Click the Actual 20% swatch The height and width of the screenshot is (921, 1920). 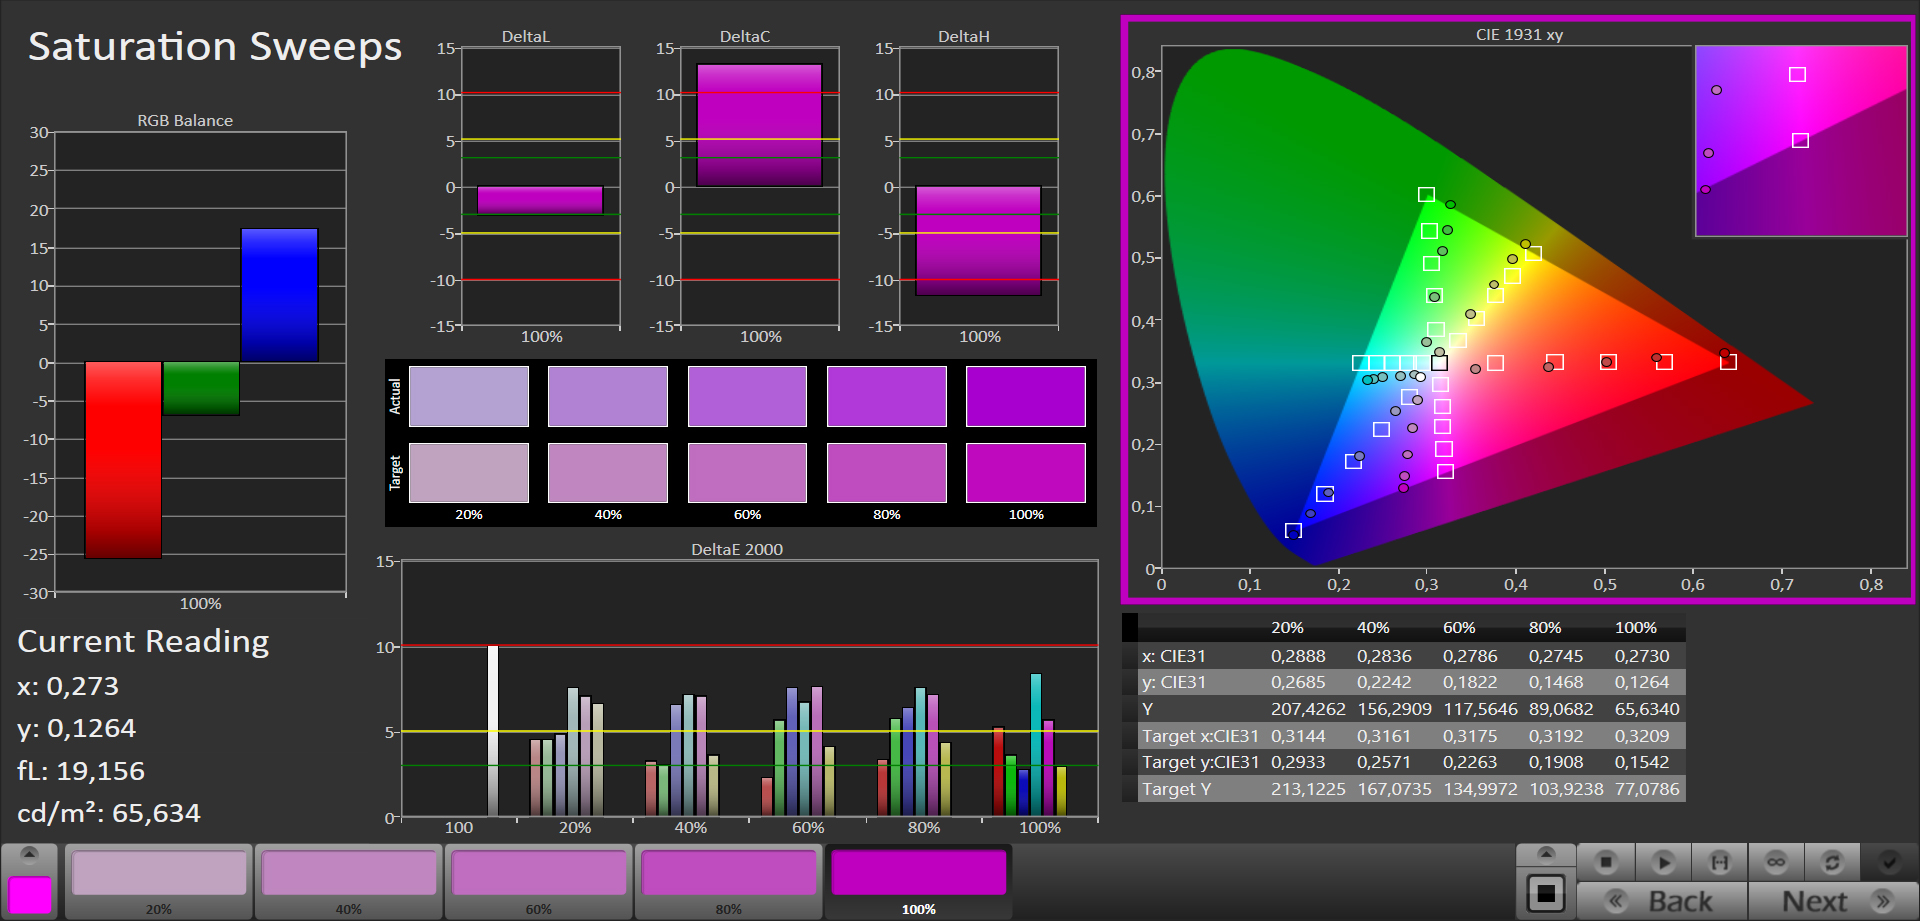pos(469,396)
